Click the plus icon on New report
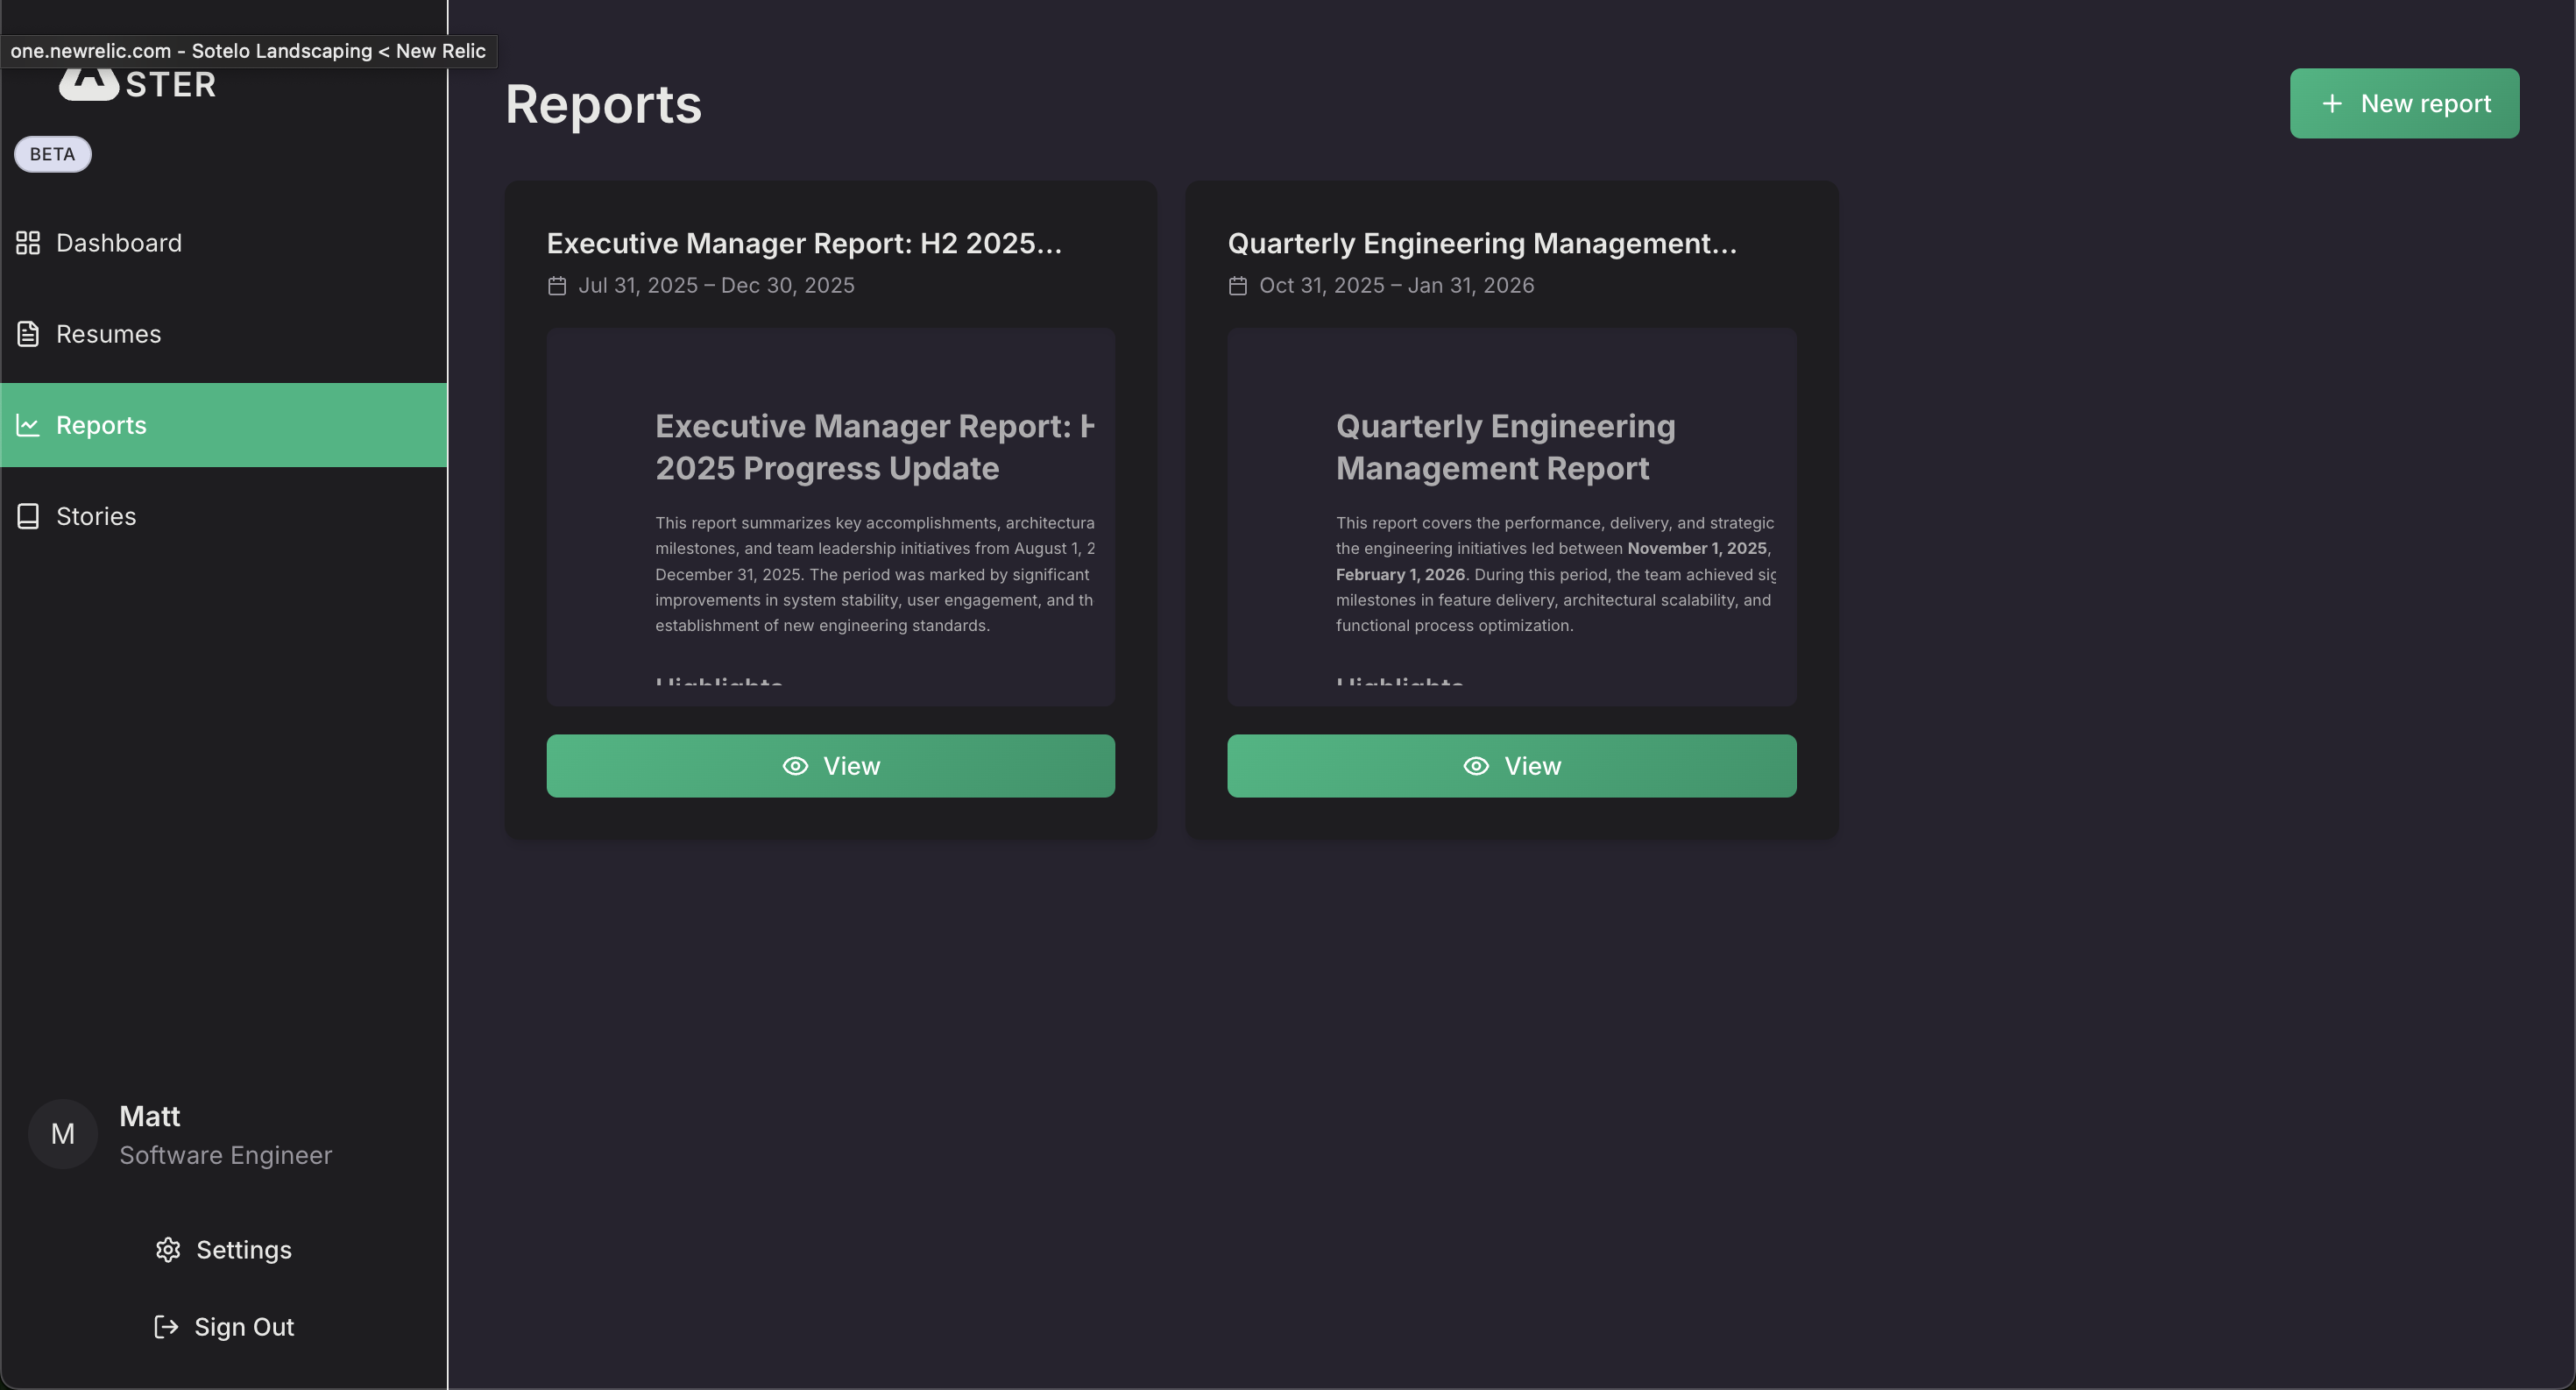Image resolution: width=2576 pixels, height=1390 pixels. (x=2332, y=104)
